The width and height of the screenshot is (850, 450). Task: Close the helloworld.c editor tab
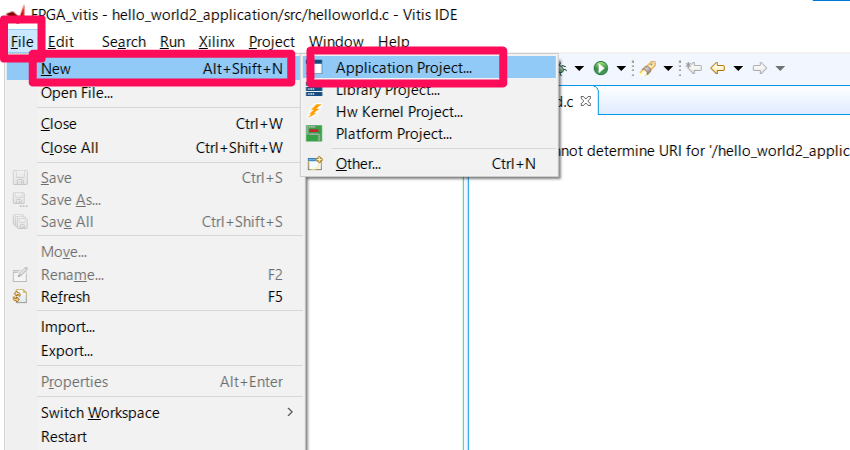[585, 101]
